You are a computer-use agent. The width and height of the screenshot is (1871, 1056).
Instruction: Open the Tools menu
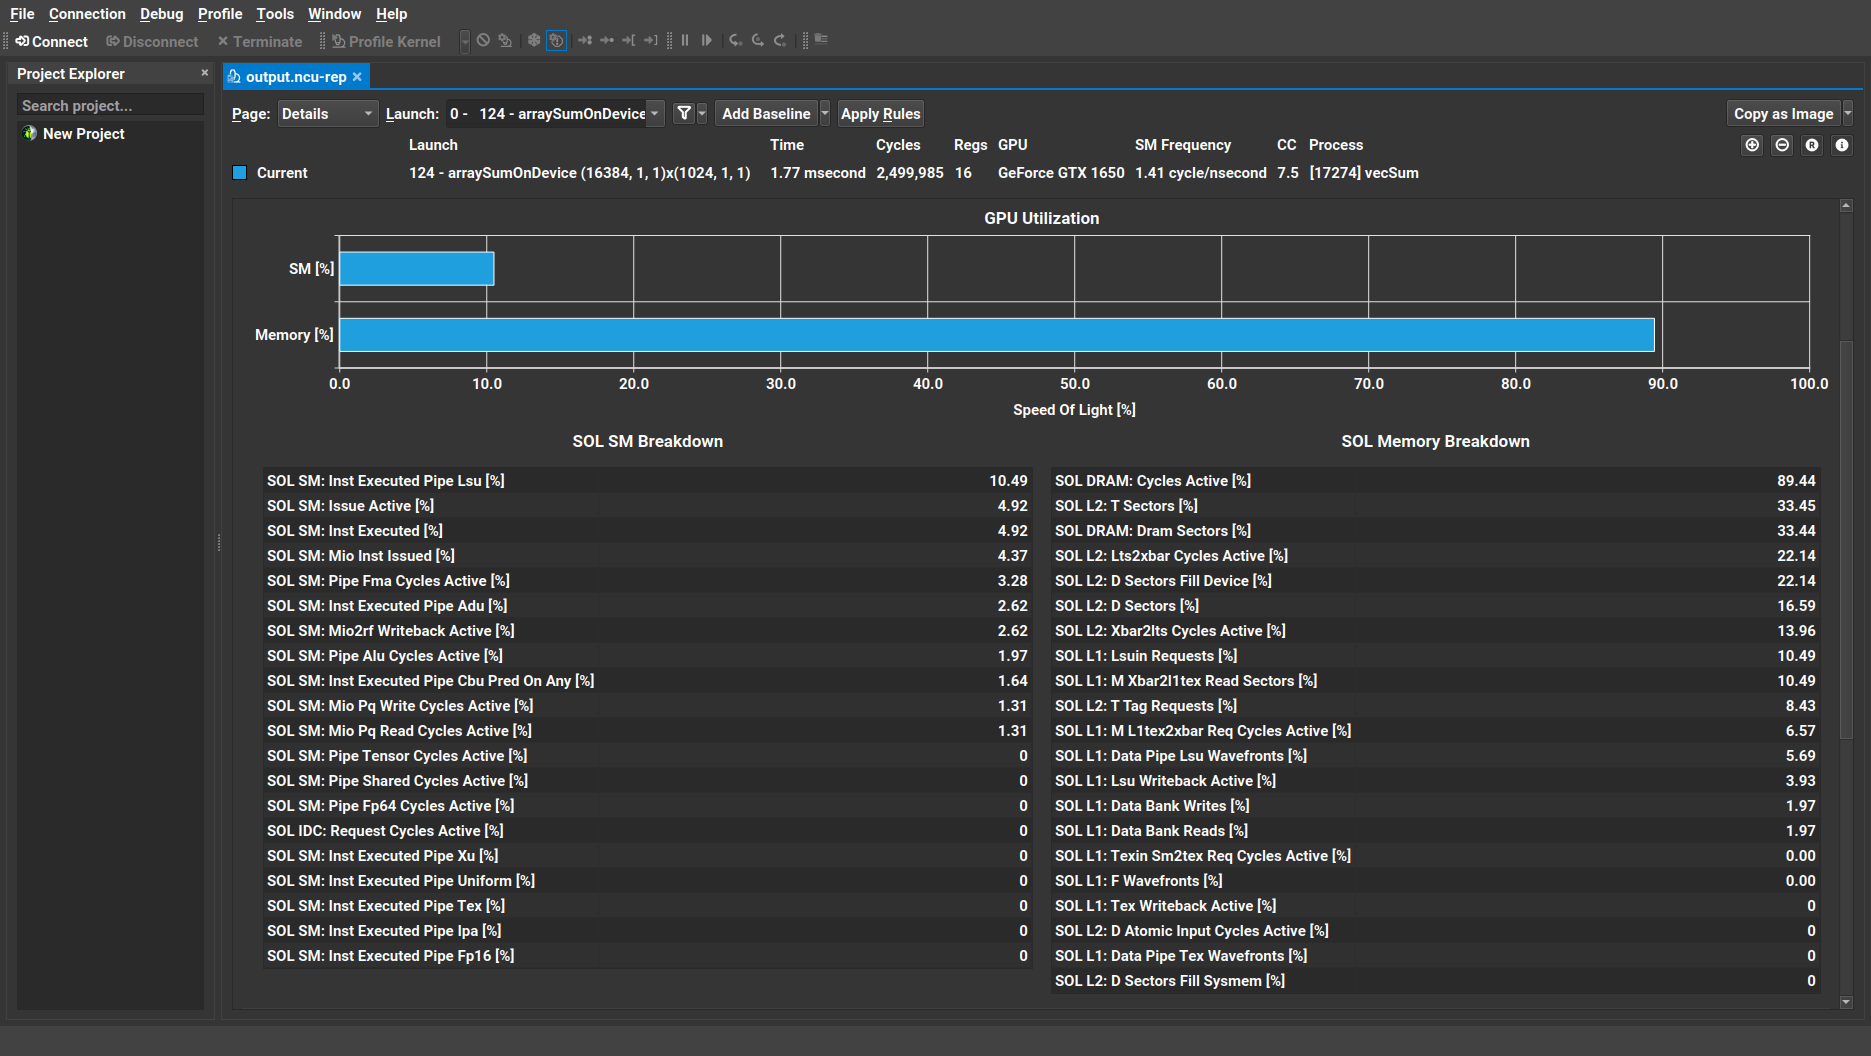coord(275,14)
